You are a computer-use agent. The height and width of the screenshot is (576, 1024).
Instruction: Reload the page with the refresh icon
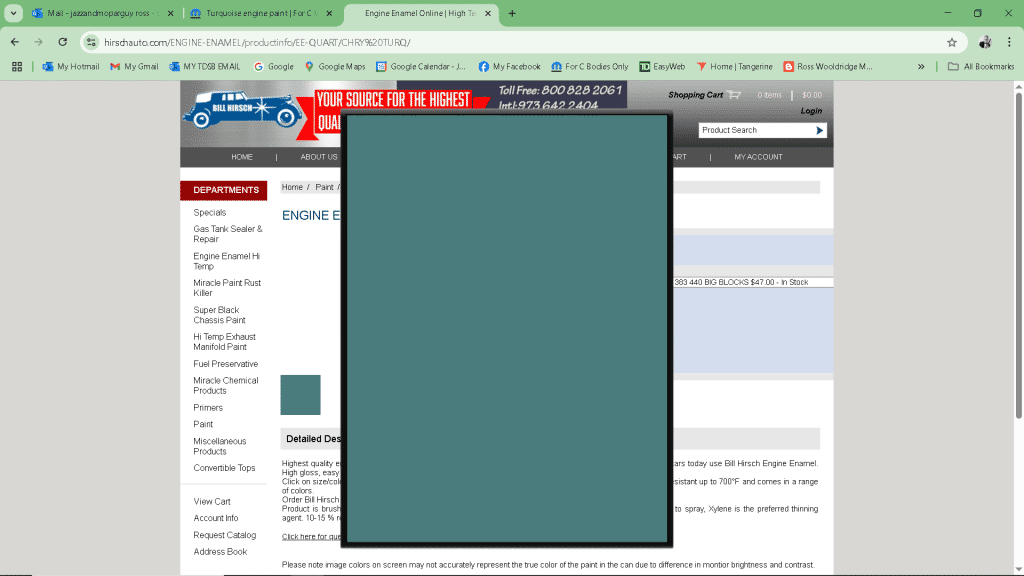point(63,42)
